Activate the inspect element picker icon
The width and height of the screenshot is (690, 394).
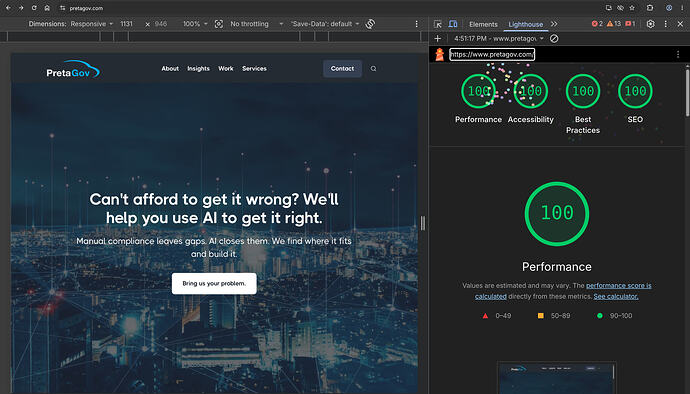(x=438, y=24)
